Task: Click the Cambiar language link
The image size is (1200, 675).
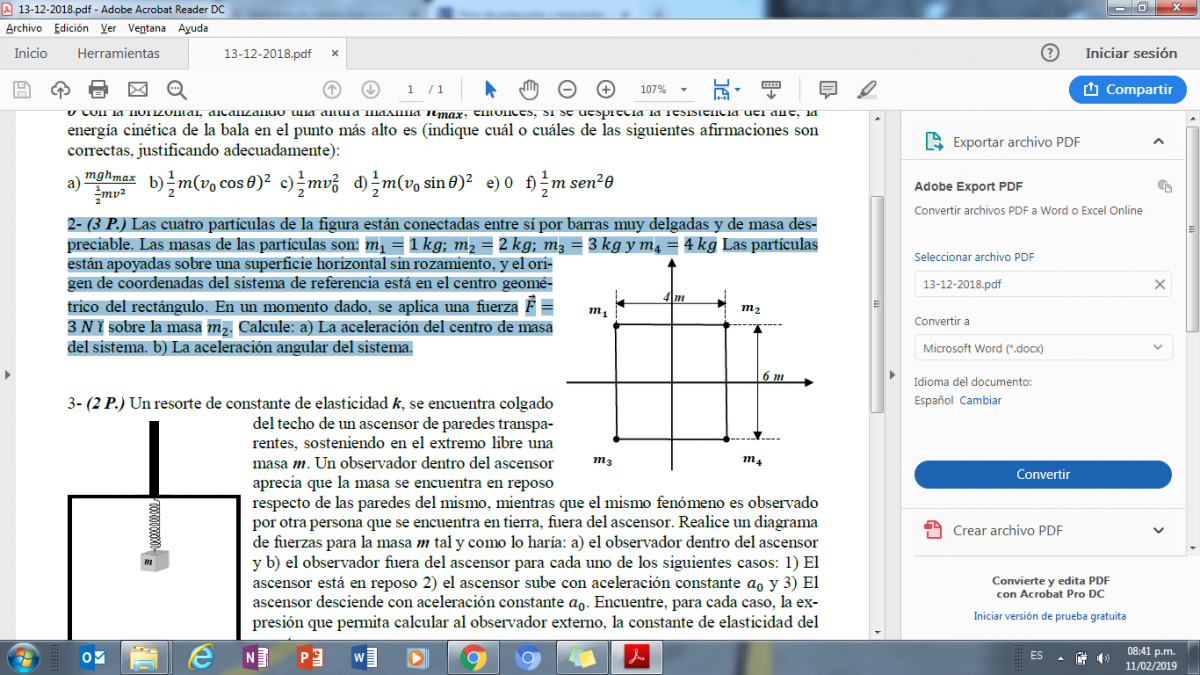Action: click(980, 400)
